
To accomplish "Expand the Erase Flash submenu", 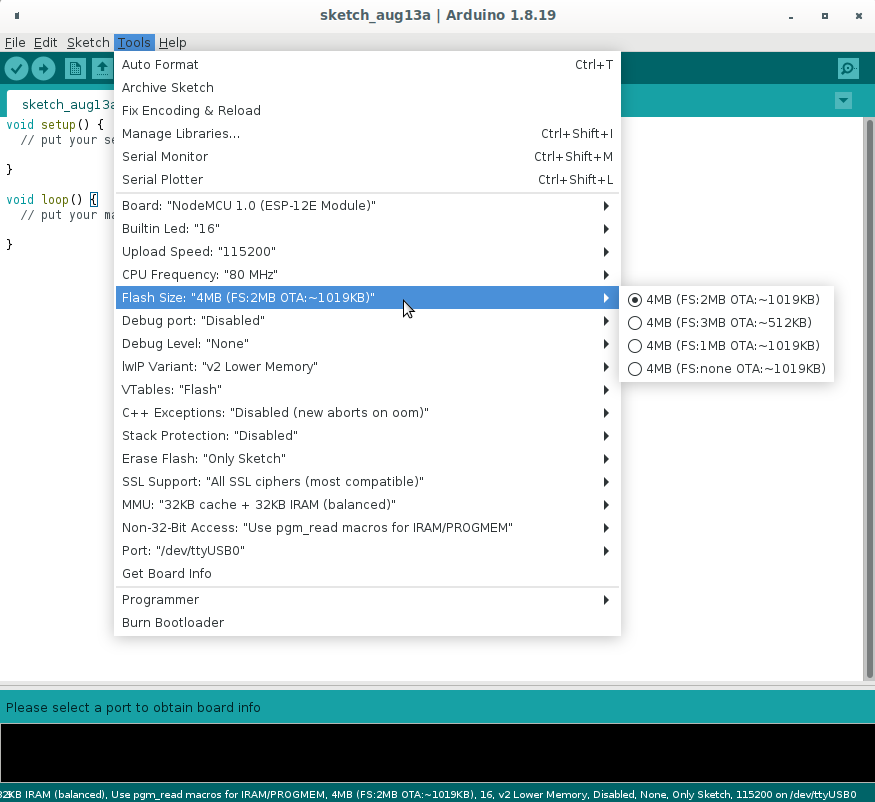I will coord(367,458).
